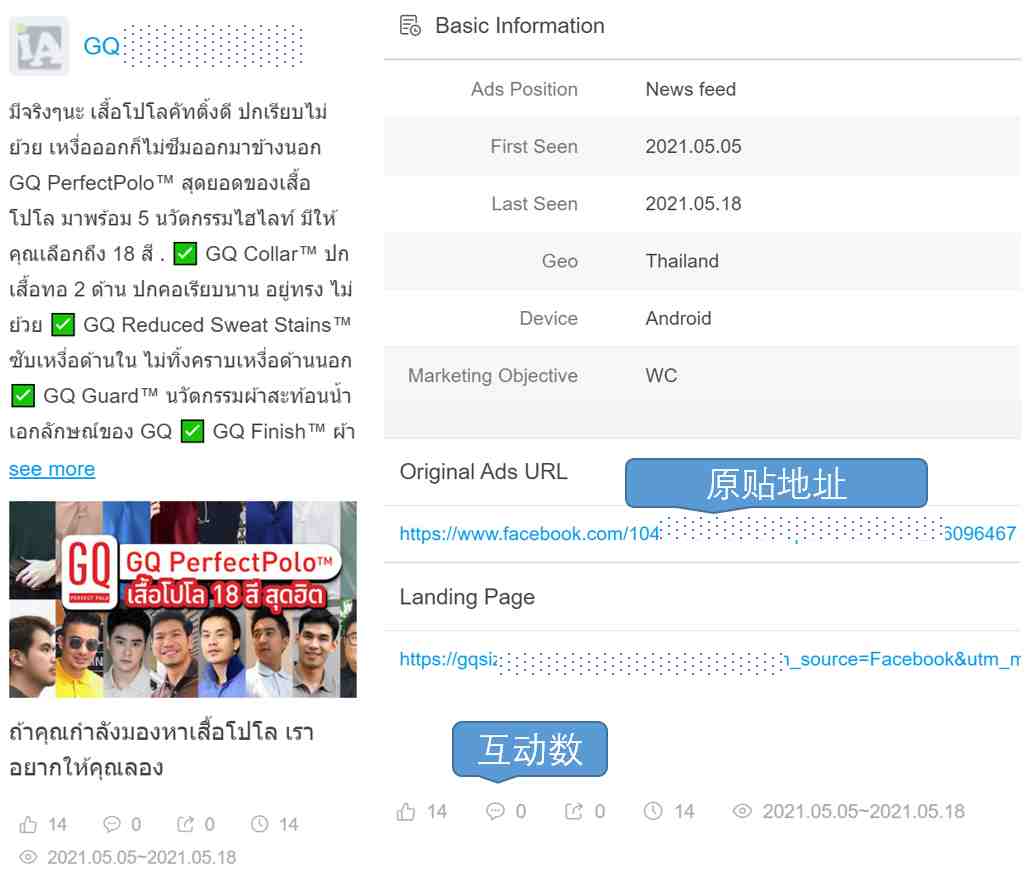
Task: Click the clock icon in the details panel
Action: pyautogui.click(x=653, y=811)
